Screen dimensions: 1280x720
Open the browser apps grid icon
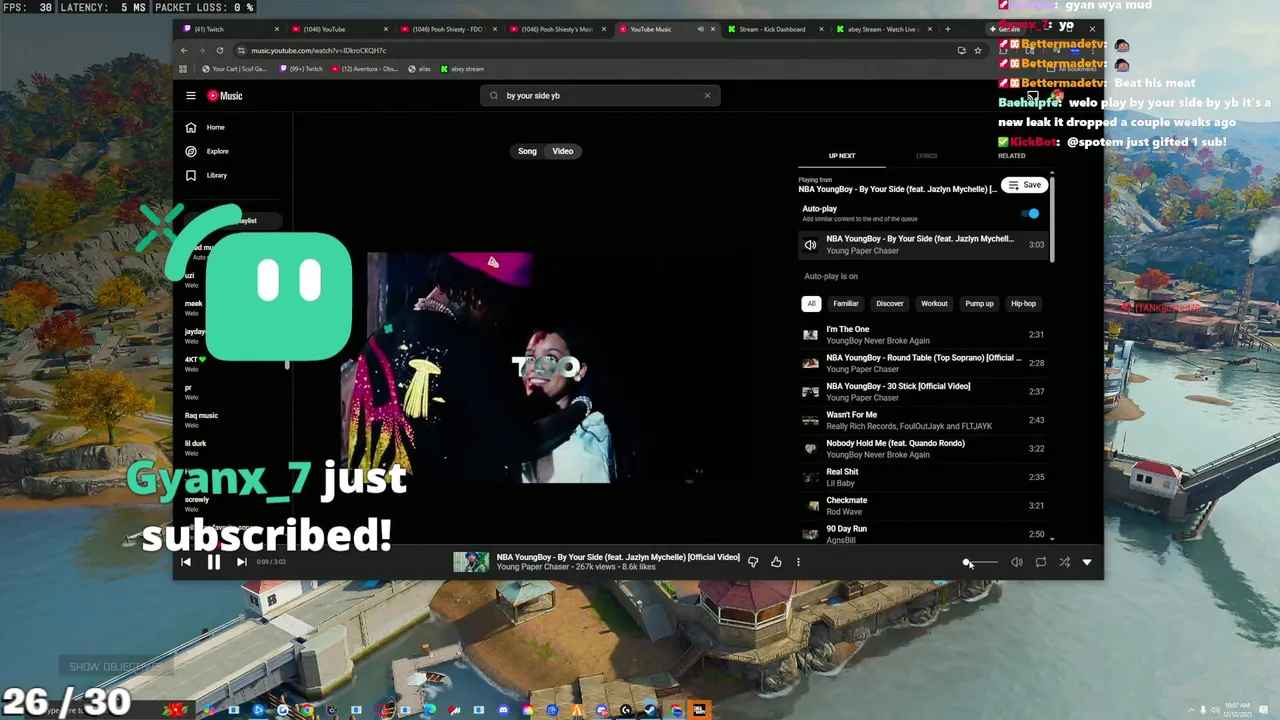click(x=183, y=69)
